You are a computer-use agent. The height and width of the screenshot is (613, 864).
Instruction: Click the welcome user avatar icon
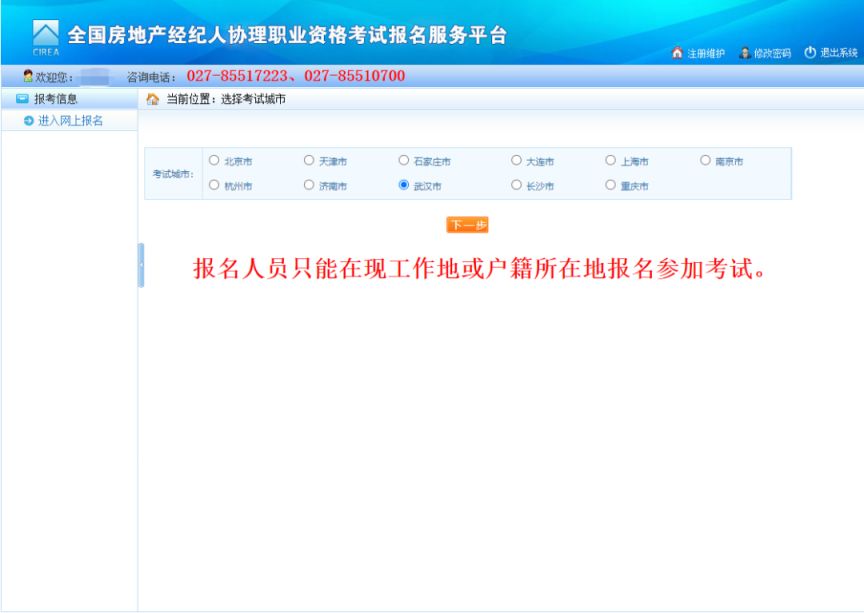coord(28,76)
